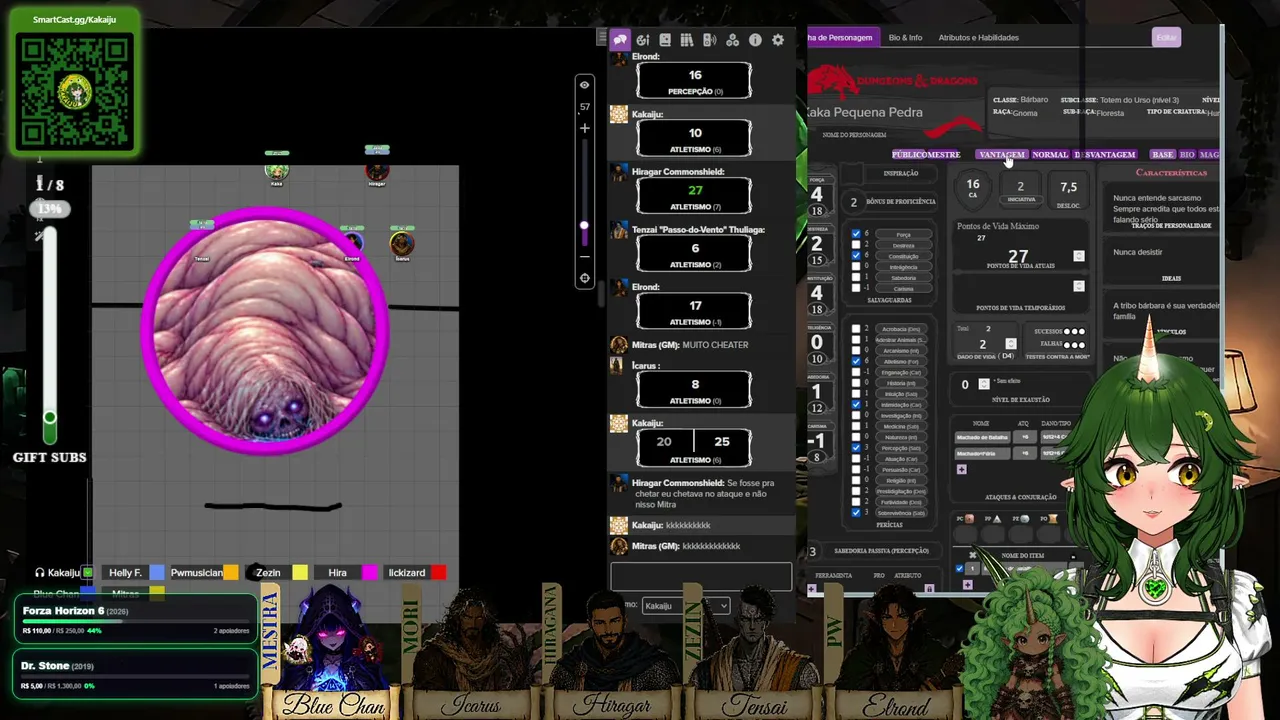Tick the Força saving throw checkbox
Screen dimensions: 1280x720
pos(856,234)
